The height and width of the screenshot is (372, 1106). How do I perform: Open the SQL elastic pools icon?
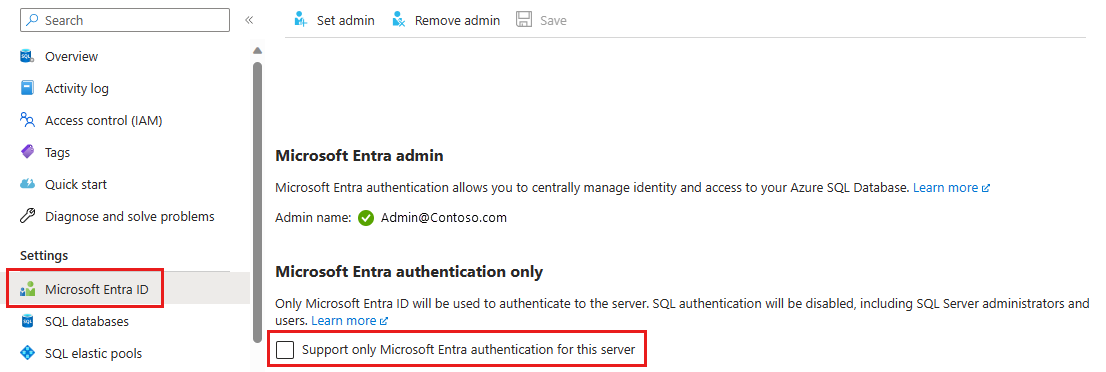27,353
